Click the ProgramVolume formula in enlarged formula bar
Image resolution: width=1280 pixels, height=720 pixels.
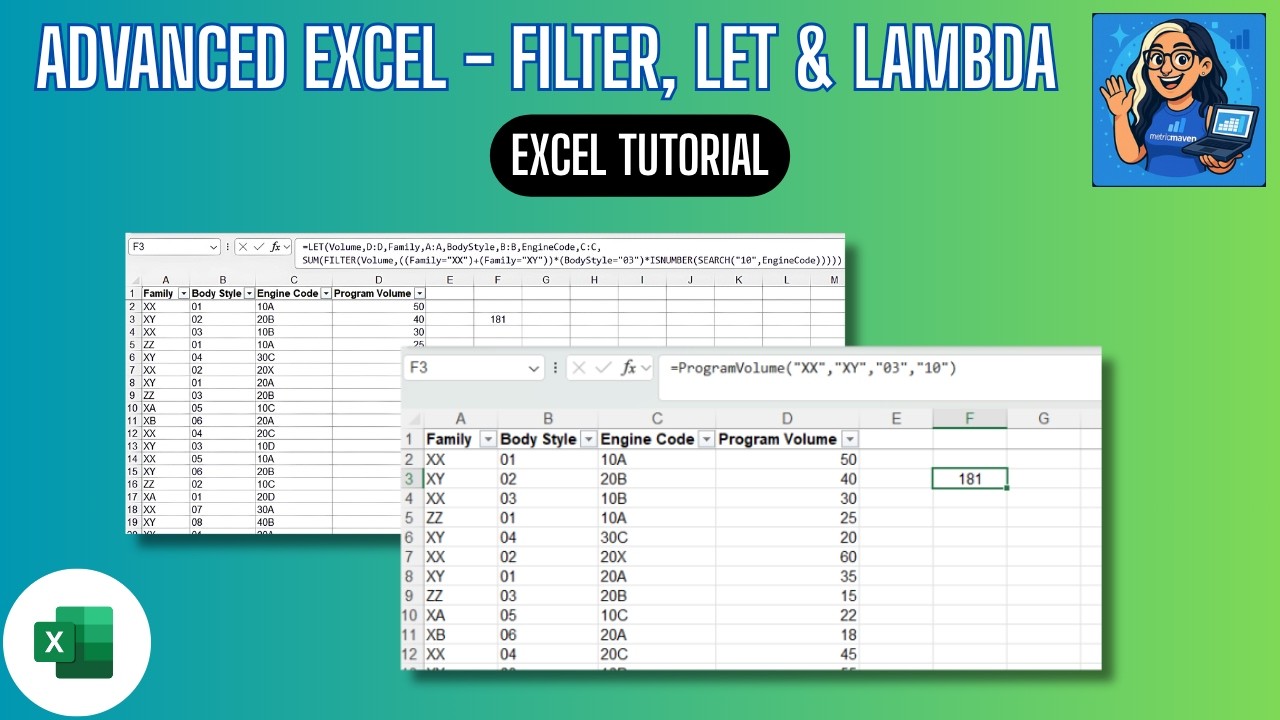pyautogui.click(x=814, y=369)
